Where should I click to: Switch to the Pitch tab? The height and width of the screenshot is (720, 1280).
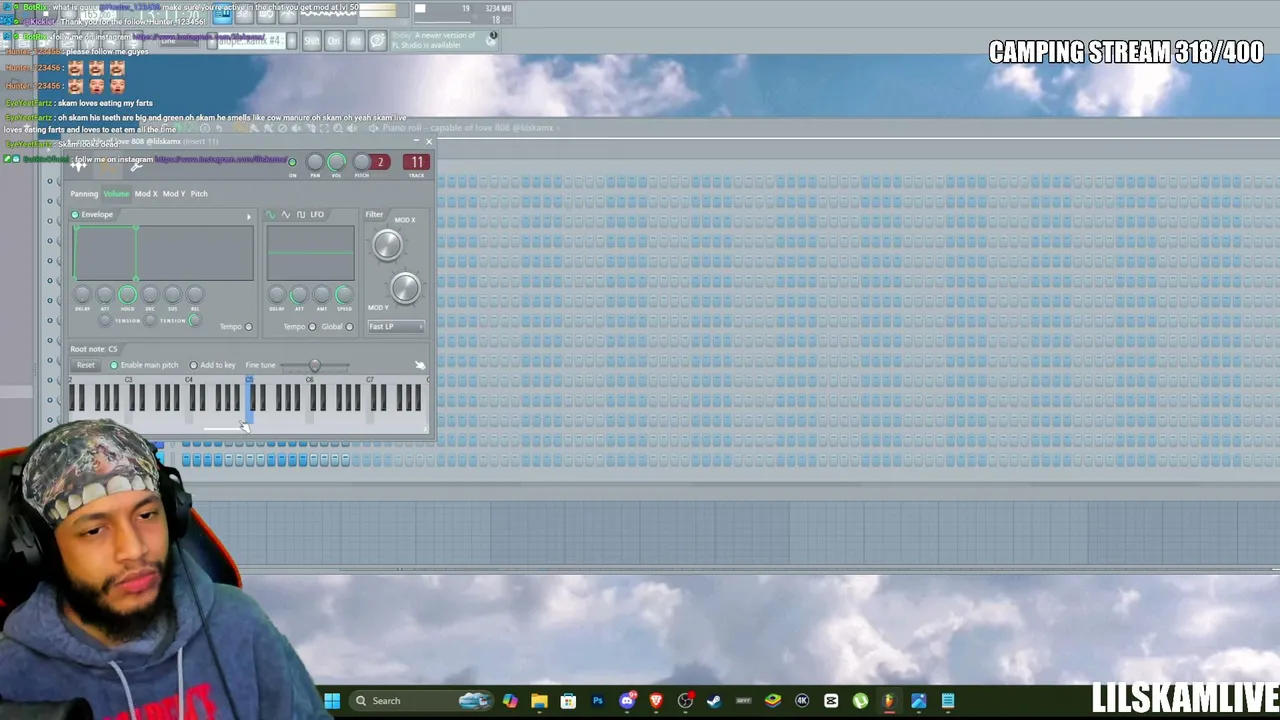pos(199,194)
